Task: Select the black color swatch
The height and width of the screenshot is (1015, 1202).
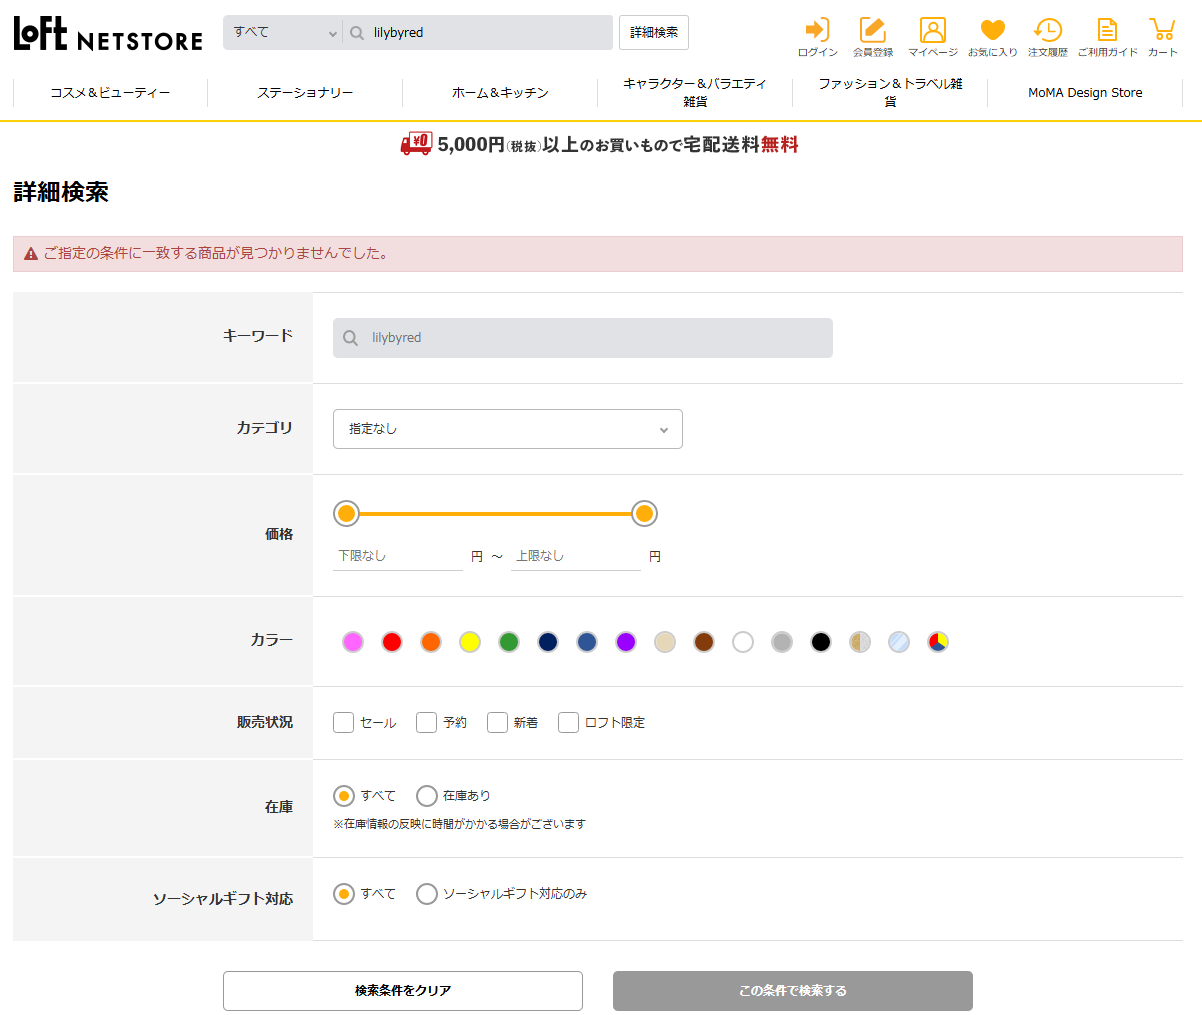Action: [x=821, y=642]
